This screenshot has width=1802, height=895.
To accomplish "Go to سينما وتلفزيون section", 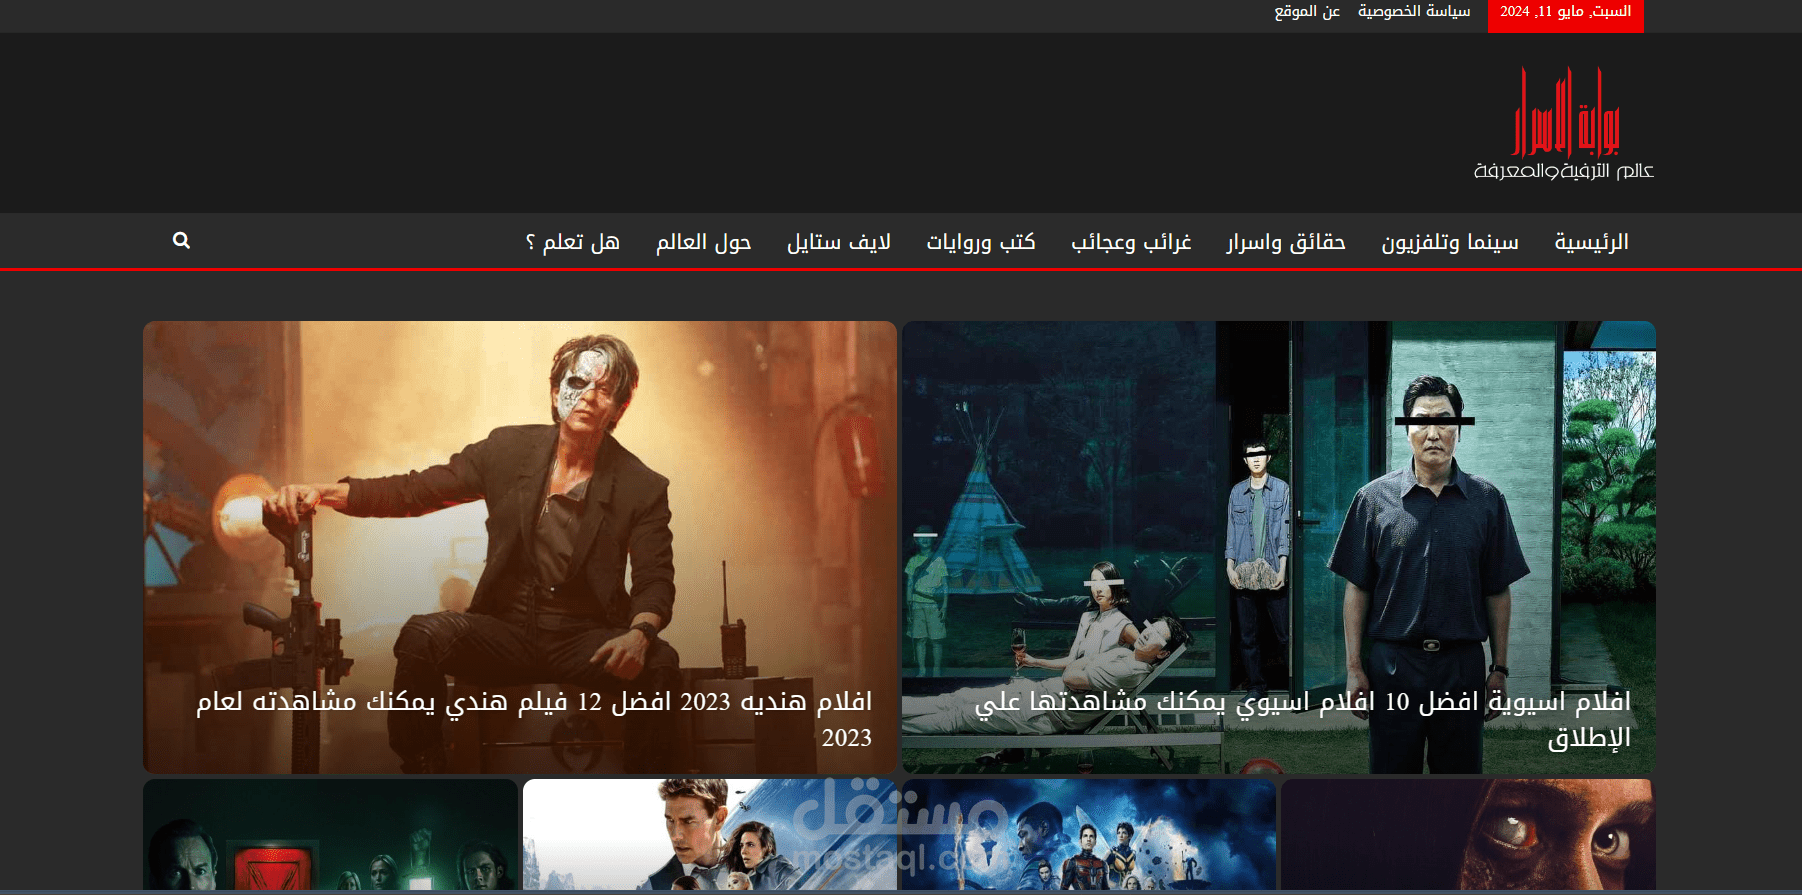I will 1450,242.
